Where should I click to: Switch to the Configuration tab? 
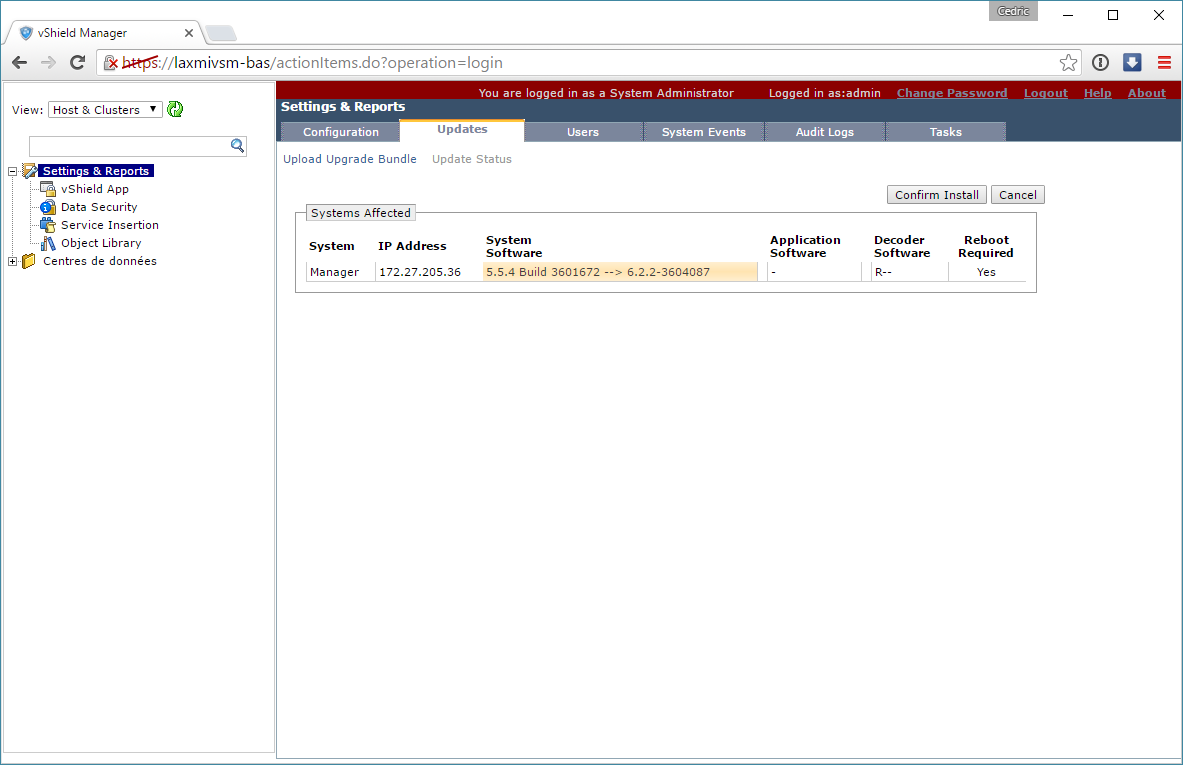tap(340, 132)
